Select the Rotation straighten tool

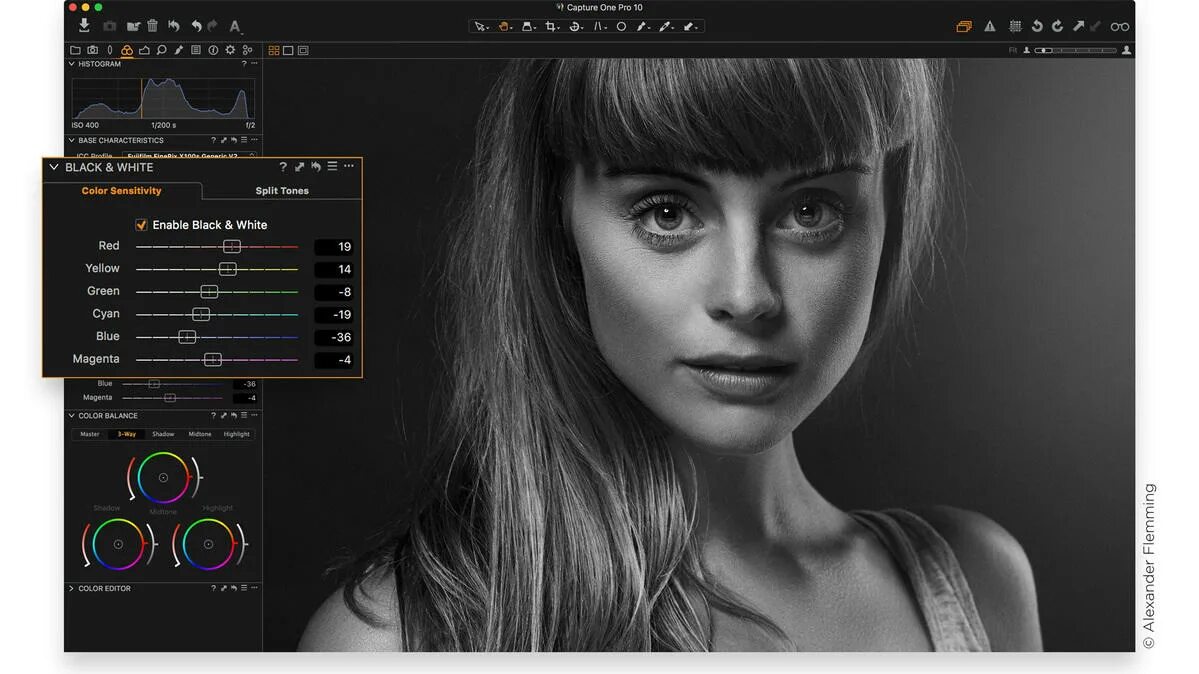(x=575, y=26)
